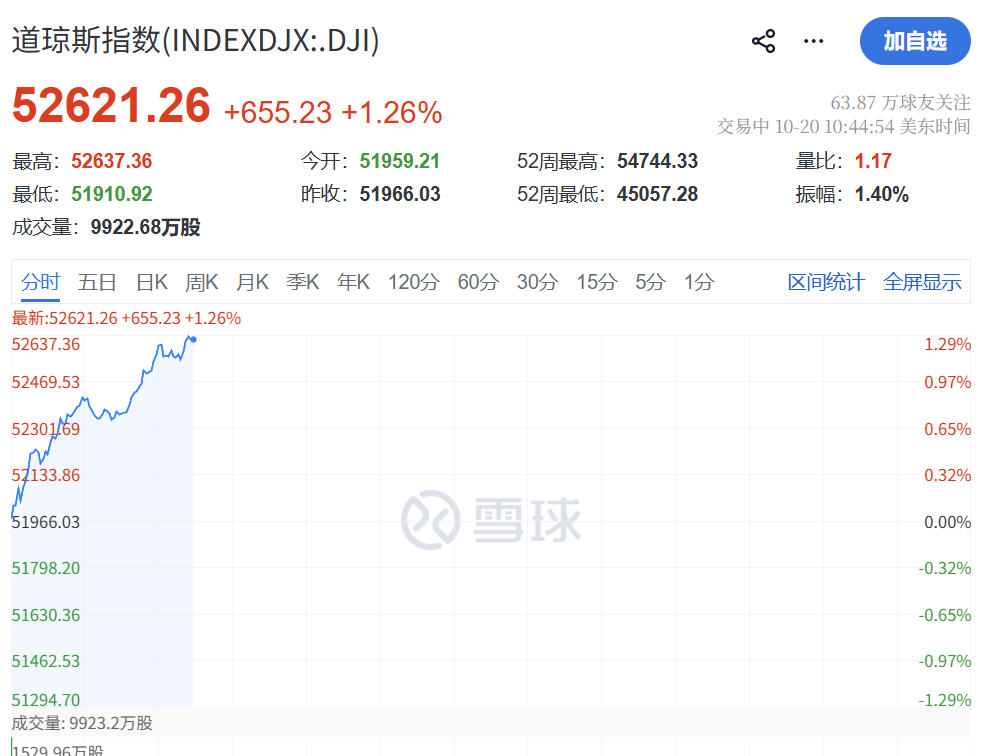Switch to the 120分 chart tab
Screen dimensions: 1002x756
[x=413, y=282]
